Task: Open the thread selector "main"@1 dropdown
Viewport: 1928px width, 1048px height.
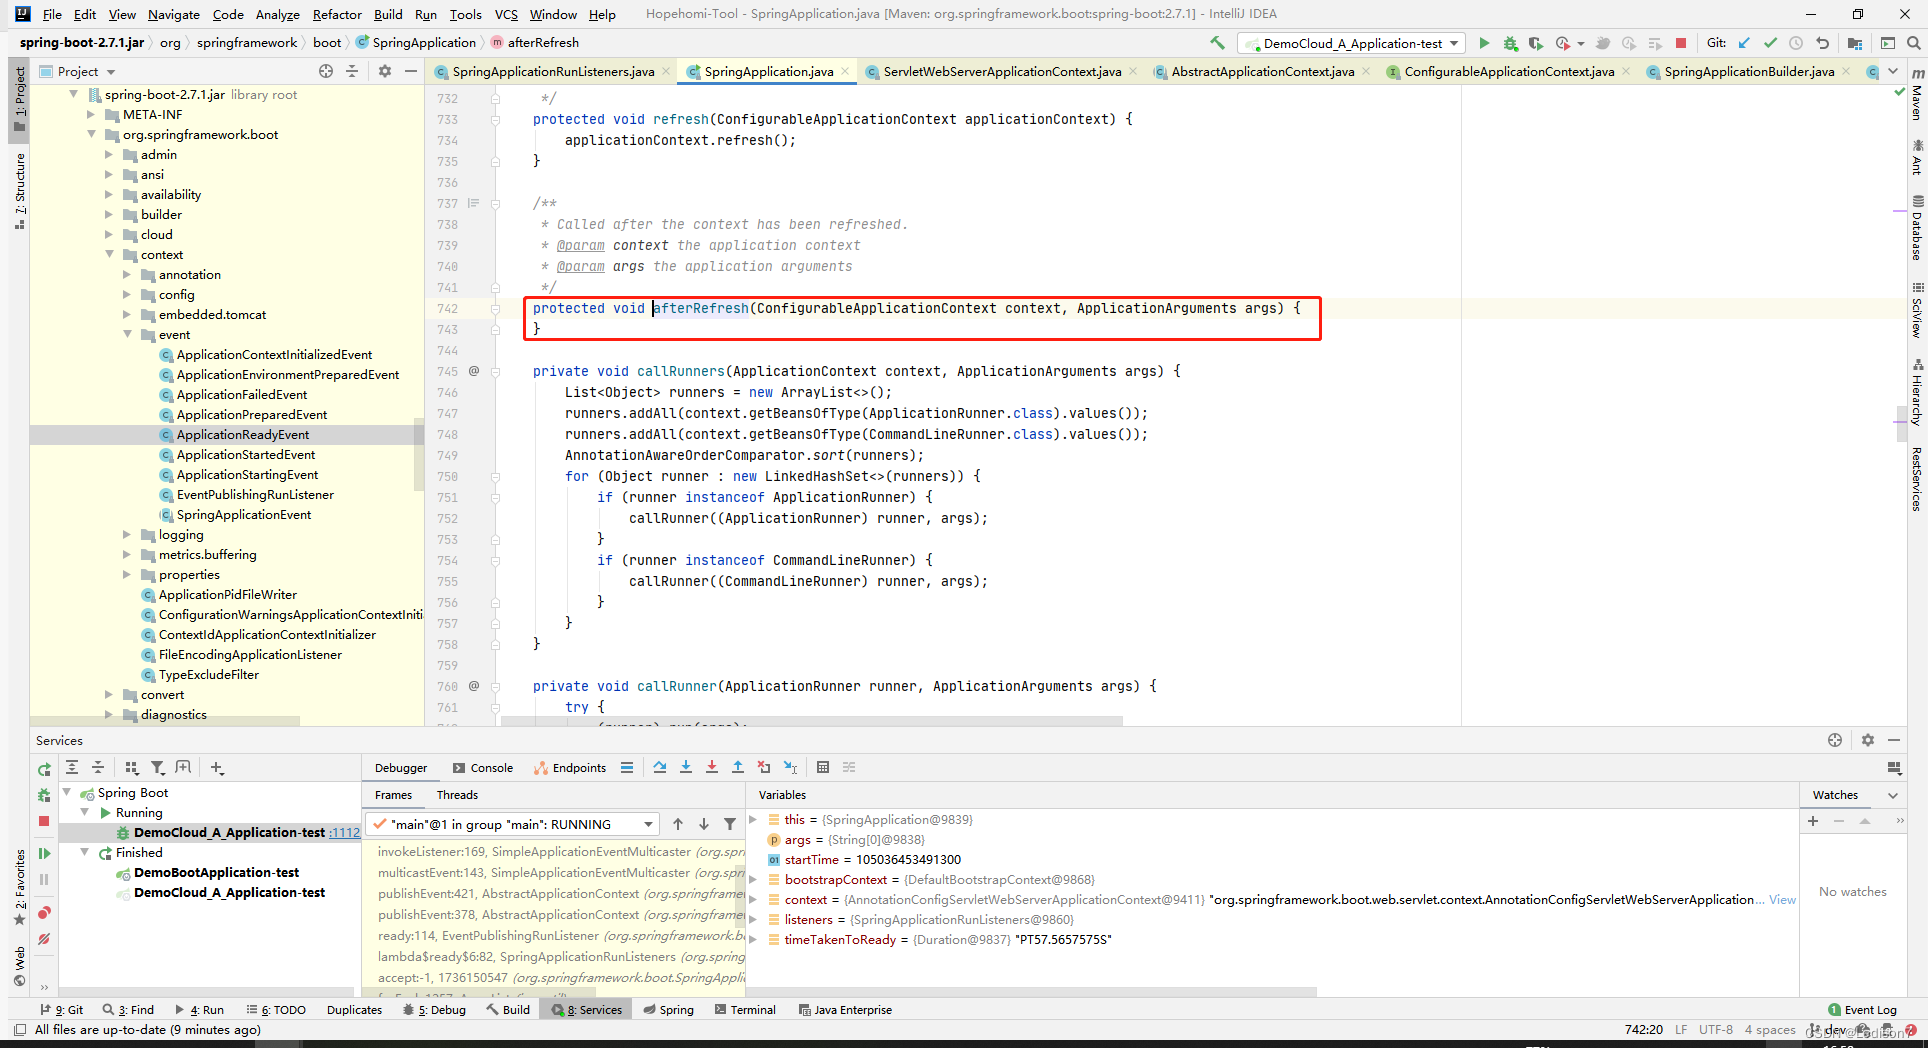Action: click(x=512, y=824)
